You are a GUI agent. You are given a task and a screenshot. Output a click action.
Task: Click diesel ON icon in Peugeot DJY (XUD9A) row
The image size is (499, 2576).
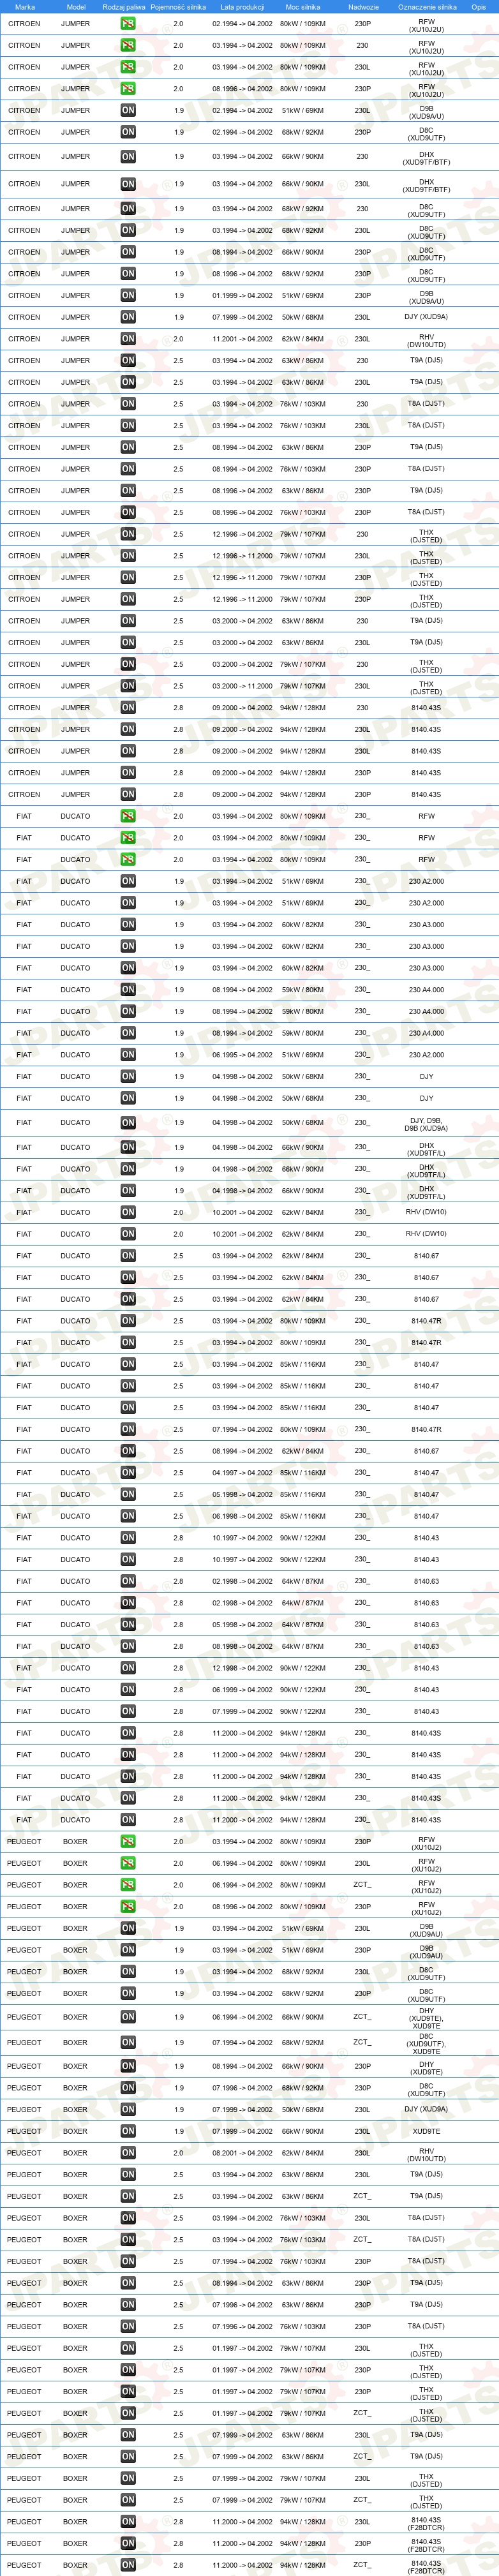click(128, 2109)
